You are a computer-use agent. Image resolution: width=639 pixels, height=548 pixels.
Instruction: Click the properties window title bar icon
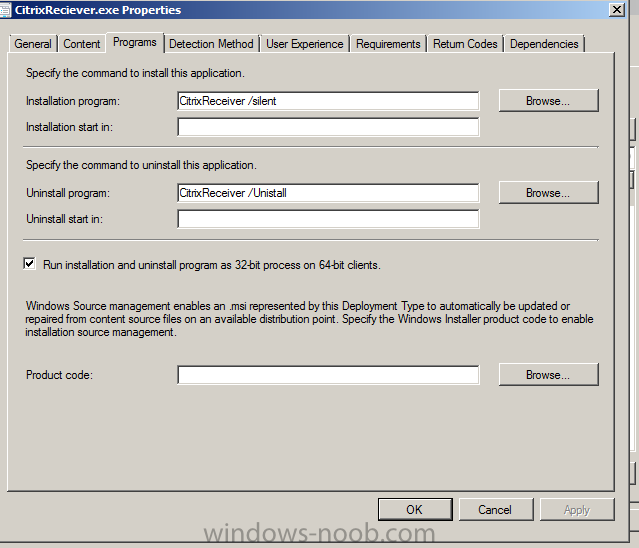(5, 10)
